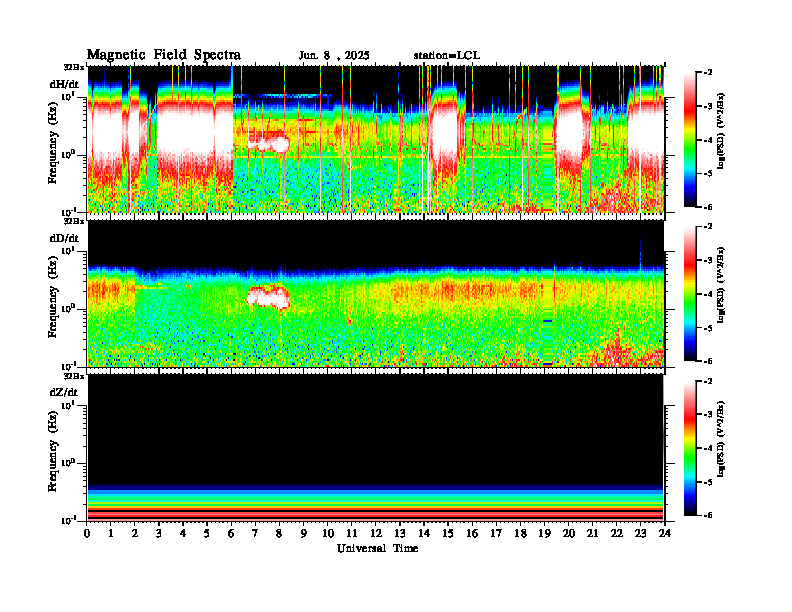Click hour label 1 on Universal Time axis

[111, 534]
